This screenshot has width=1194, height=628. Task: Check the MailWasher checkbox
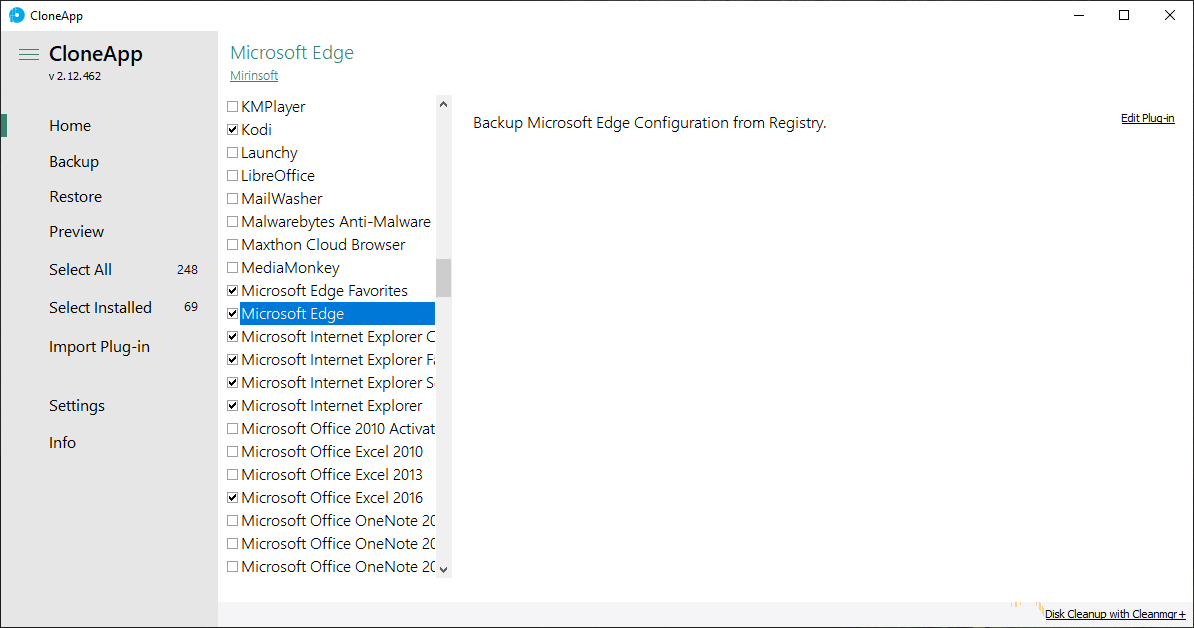coord(232,199)
